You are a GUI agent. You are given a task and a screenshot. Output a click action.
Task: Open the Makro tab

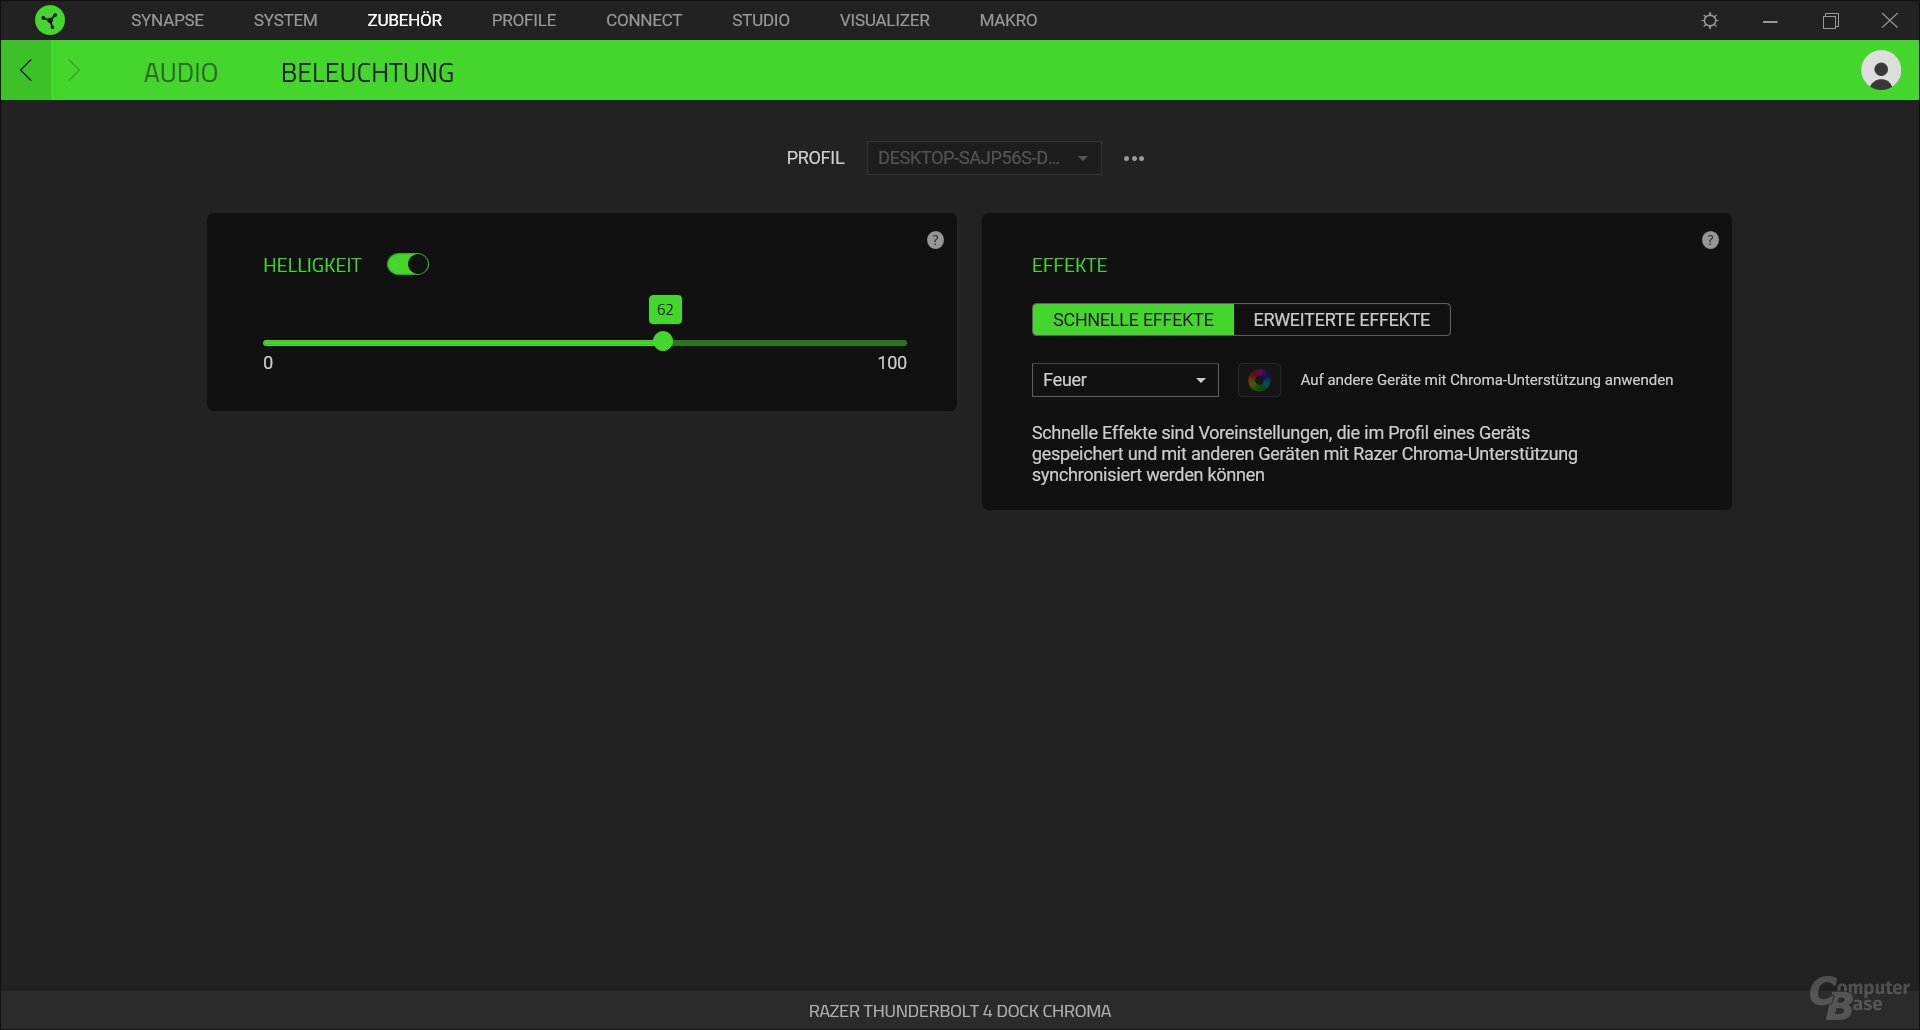tap(1008, 20)
